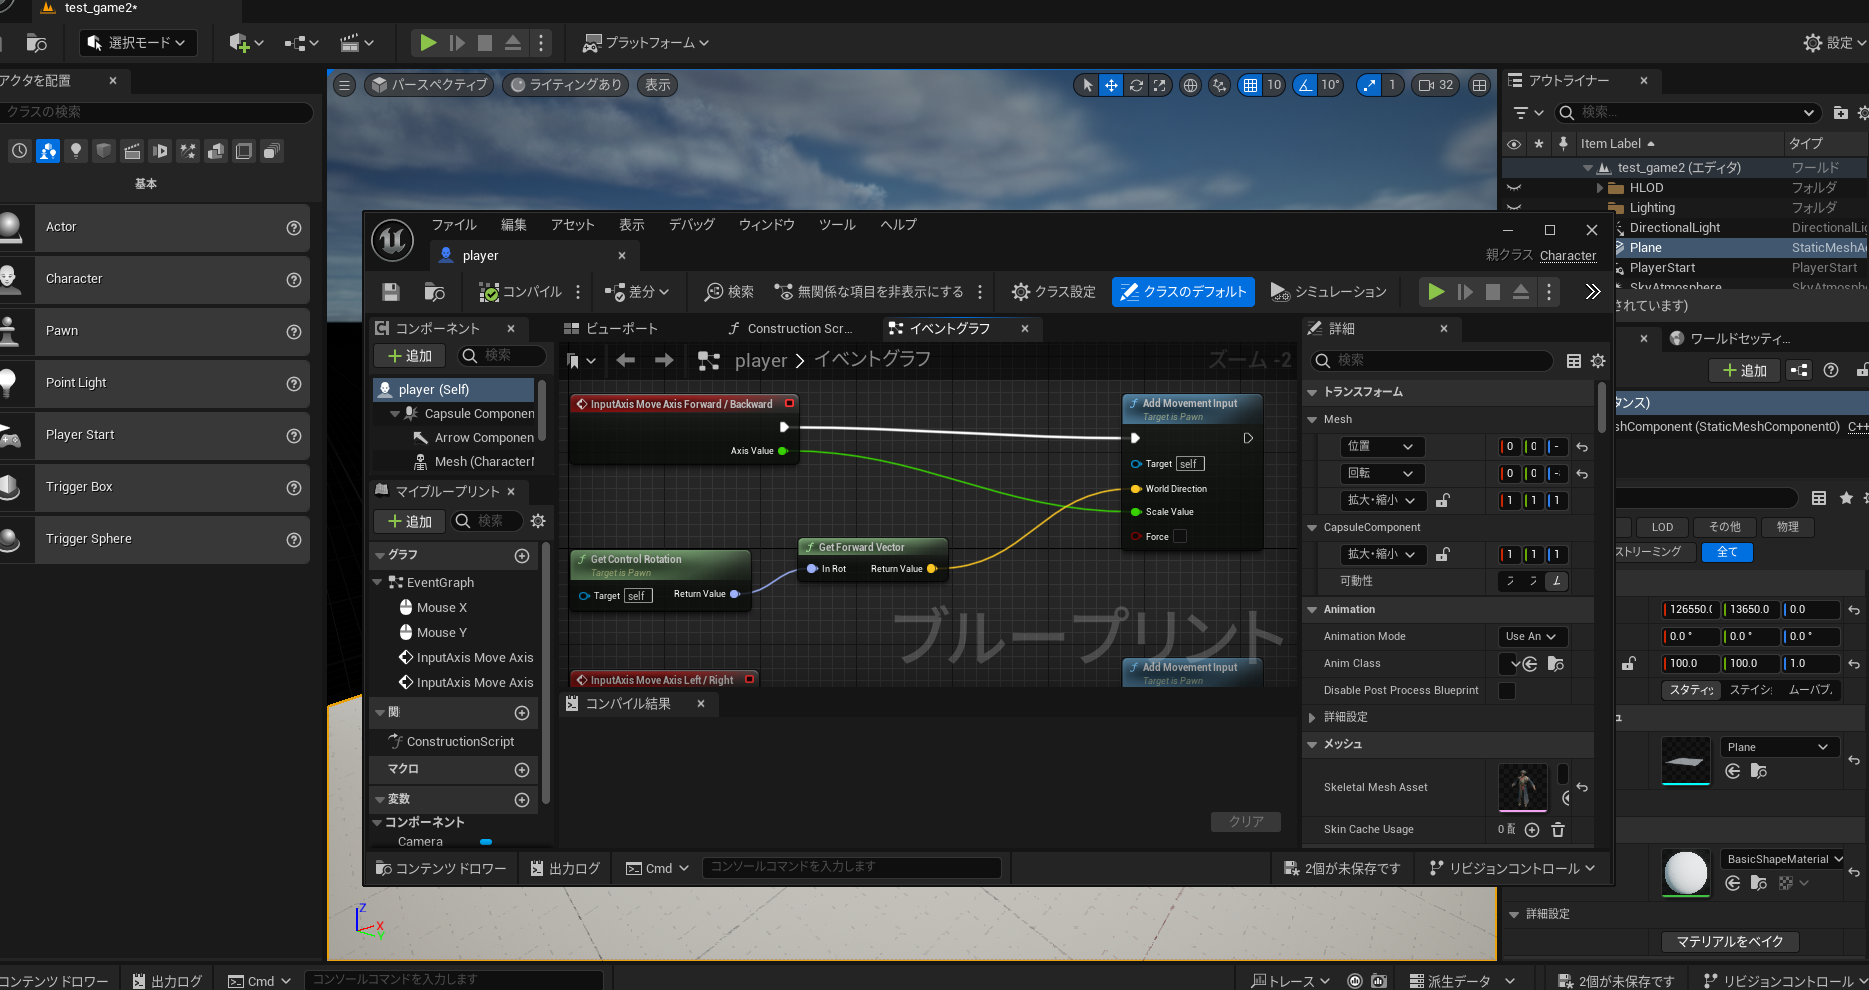Image resolution: width=1869 pixels, height=990 pixels.
Task: Click the blueprint Find search tool
Action: click(729, 292)
